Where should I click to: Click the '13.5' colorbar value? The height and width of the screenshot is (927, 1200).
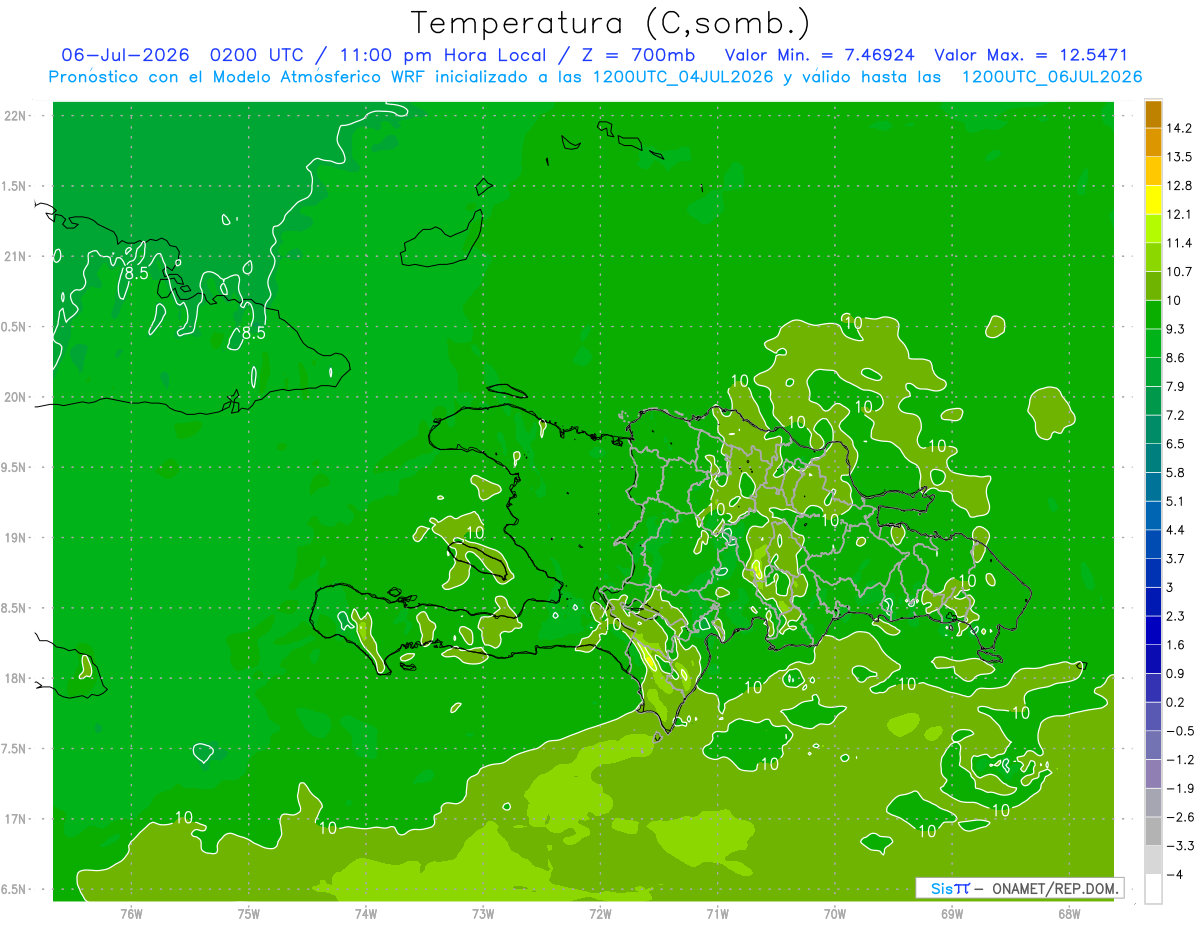tap(1178, 157)
